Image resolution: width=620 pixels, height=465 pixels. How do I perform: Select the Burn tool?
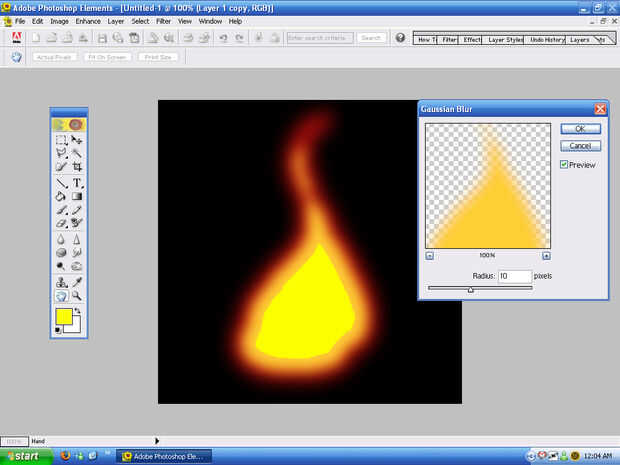point(77,266)
